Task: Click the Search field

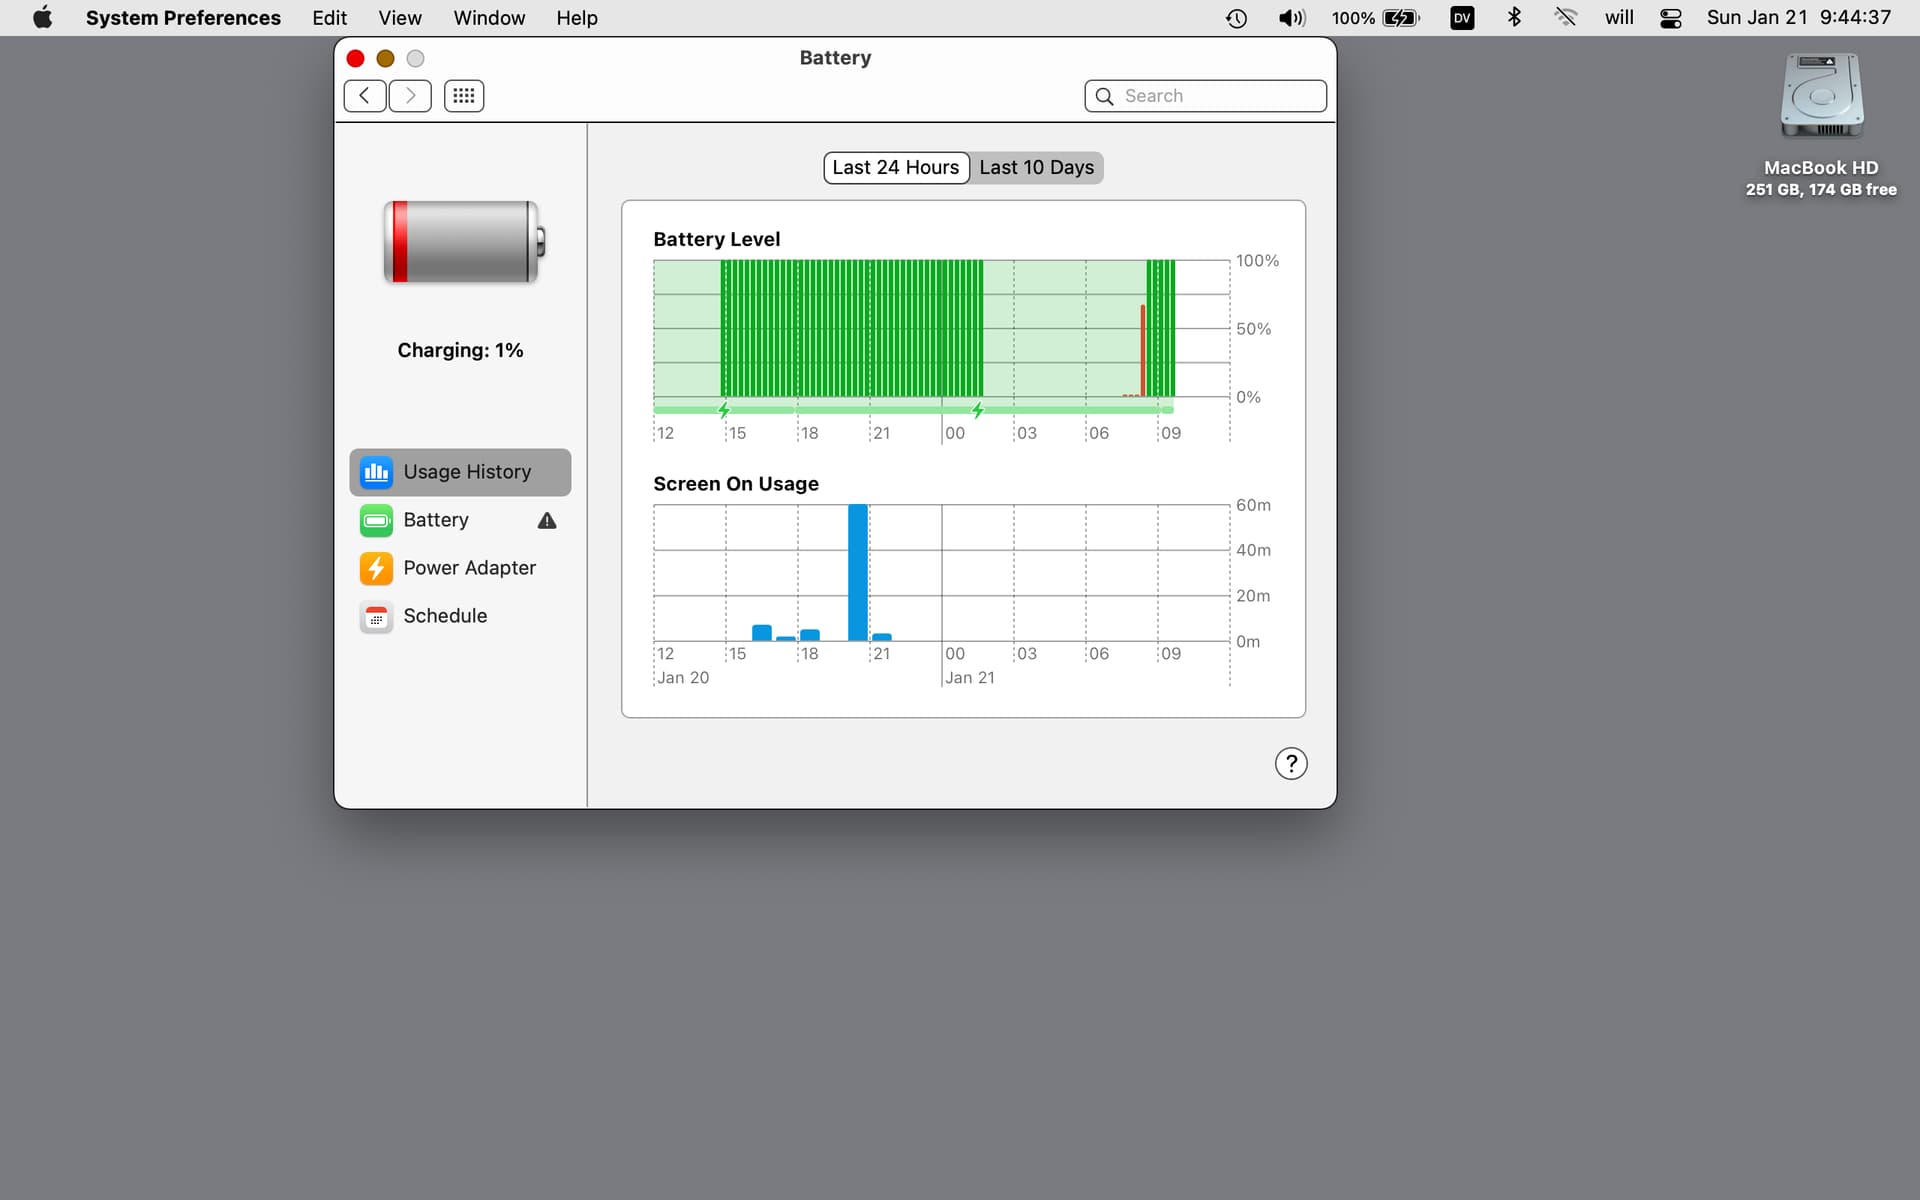Action: pyautogui.click(x=1205, y=96)
